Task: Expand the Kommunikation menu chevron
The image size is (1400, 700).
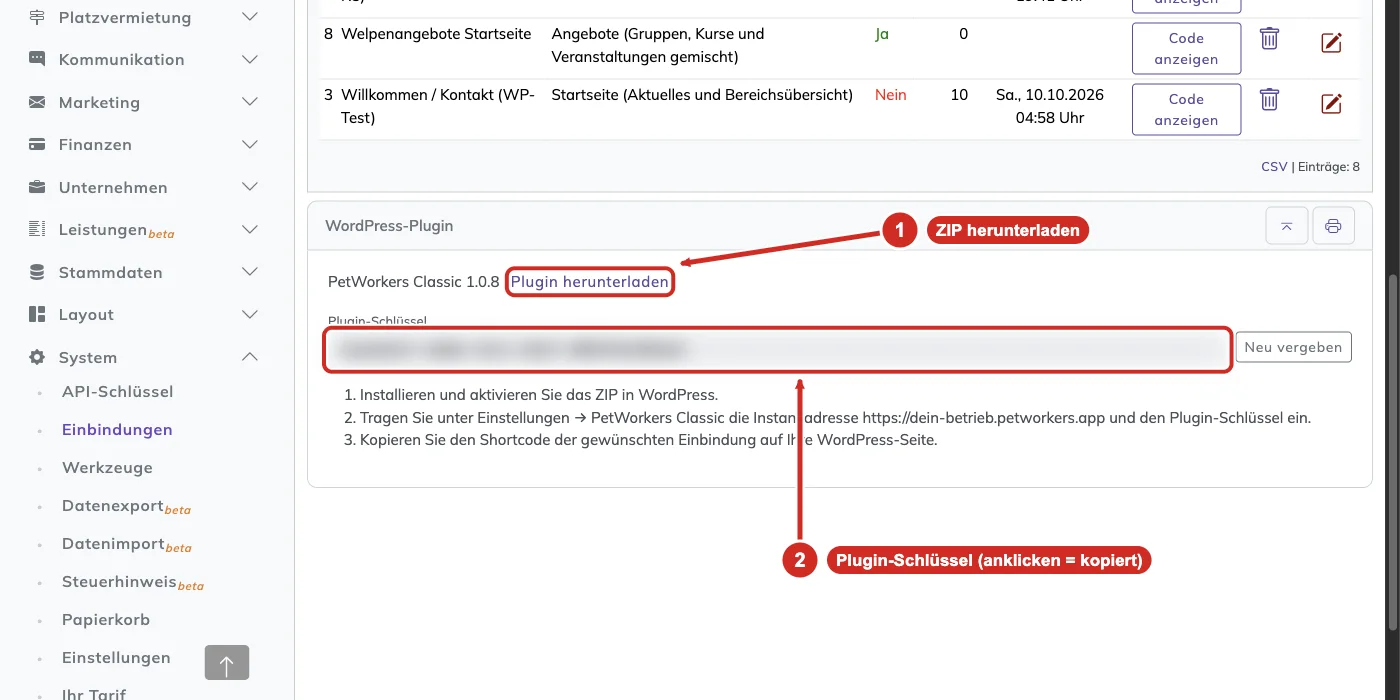Action: click(x=250, y=59)
